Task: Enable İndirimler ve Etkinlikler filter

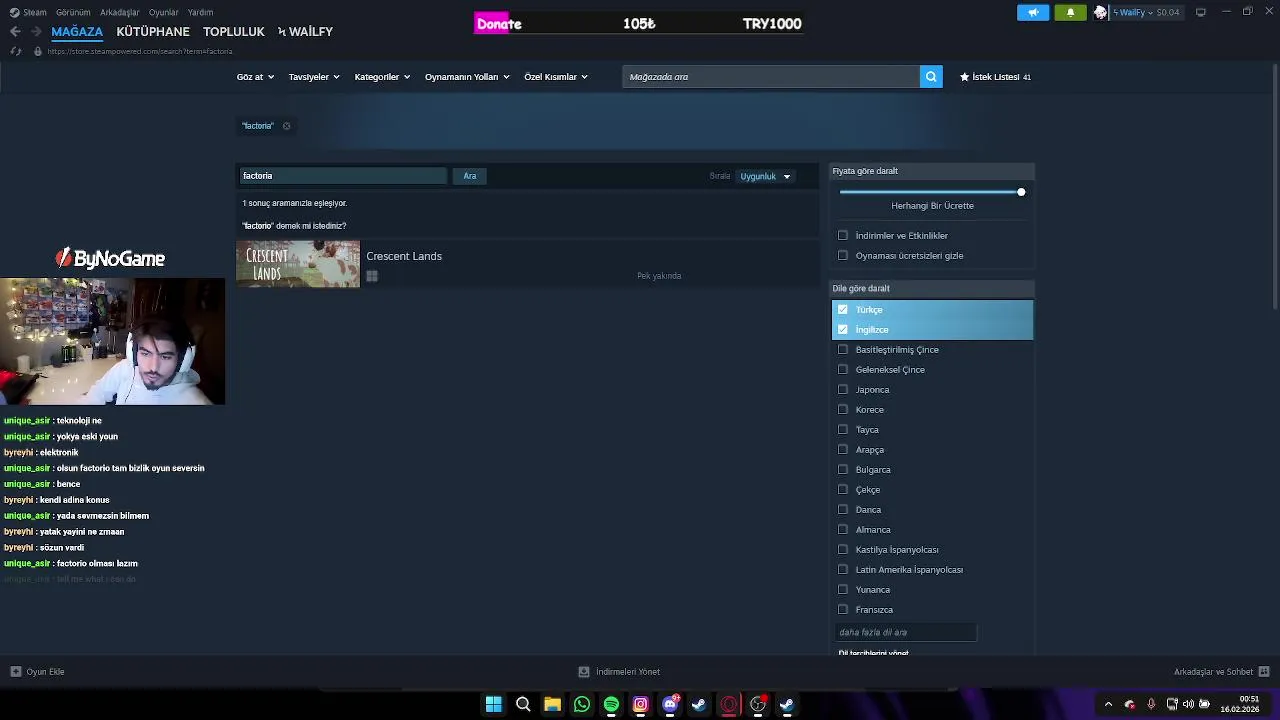Action: [x=843, y=236]
